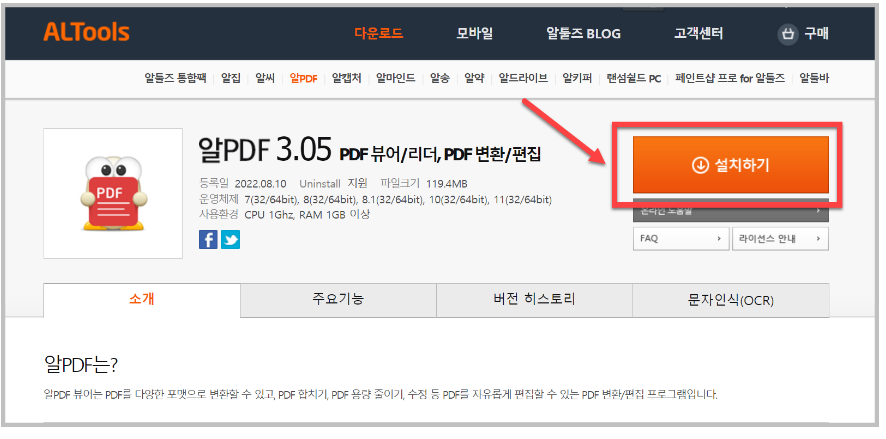Select 알마인드 in product list
886x439 pixels.
point(396,79)
